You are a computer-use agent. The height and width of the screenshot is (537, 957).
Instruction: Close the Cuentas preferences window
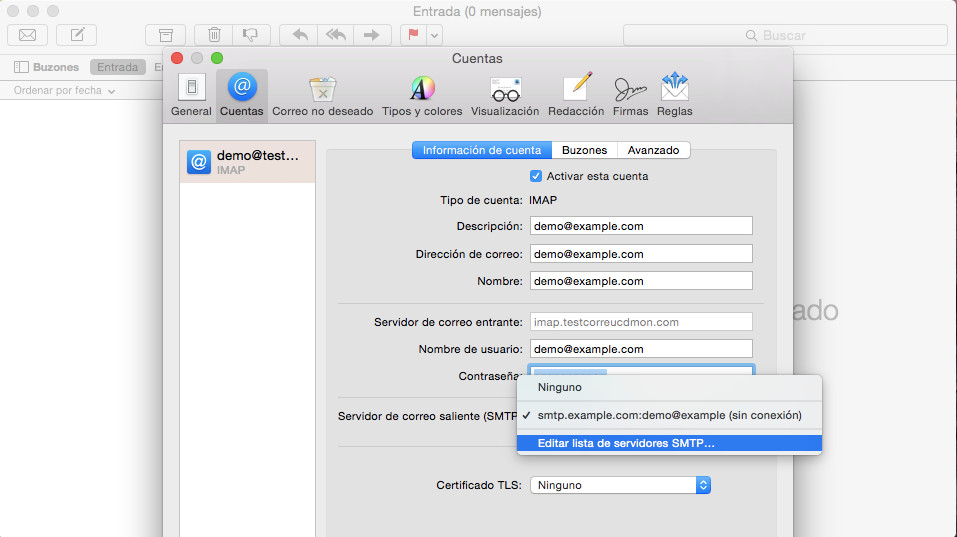coord(177,58)
